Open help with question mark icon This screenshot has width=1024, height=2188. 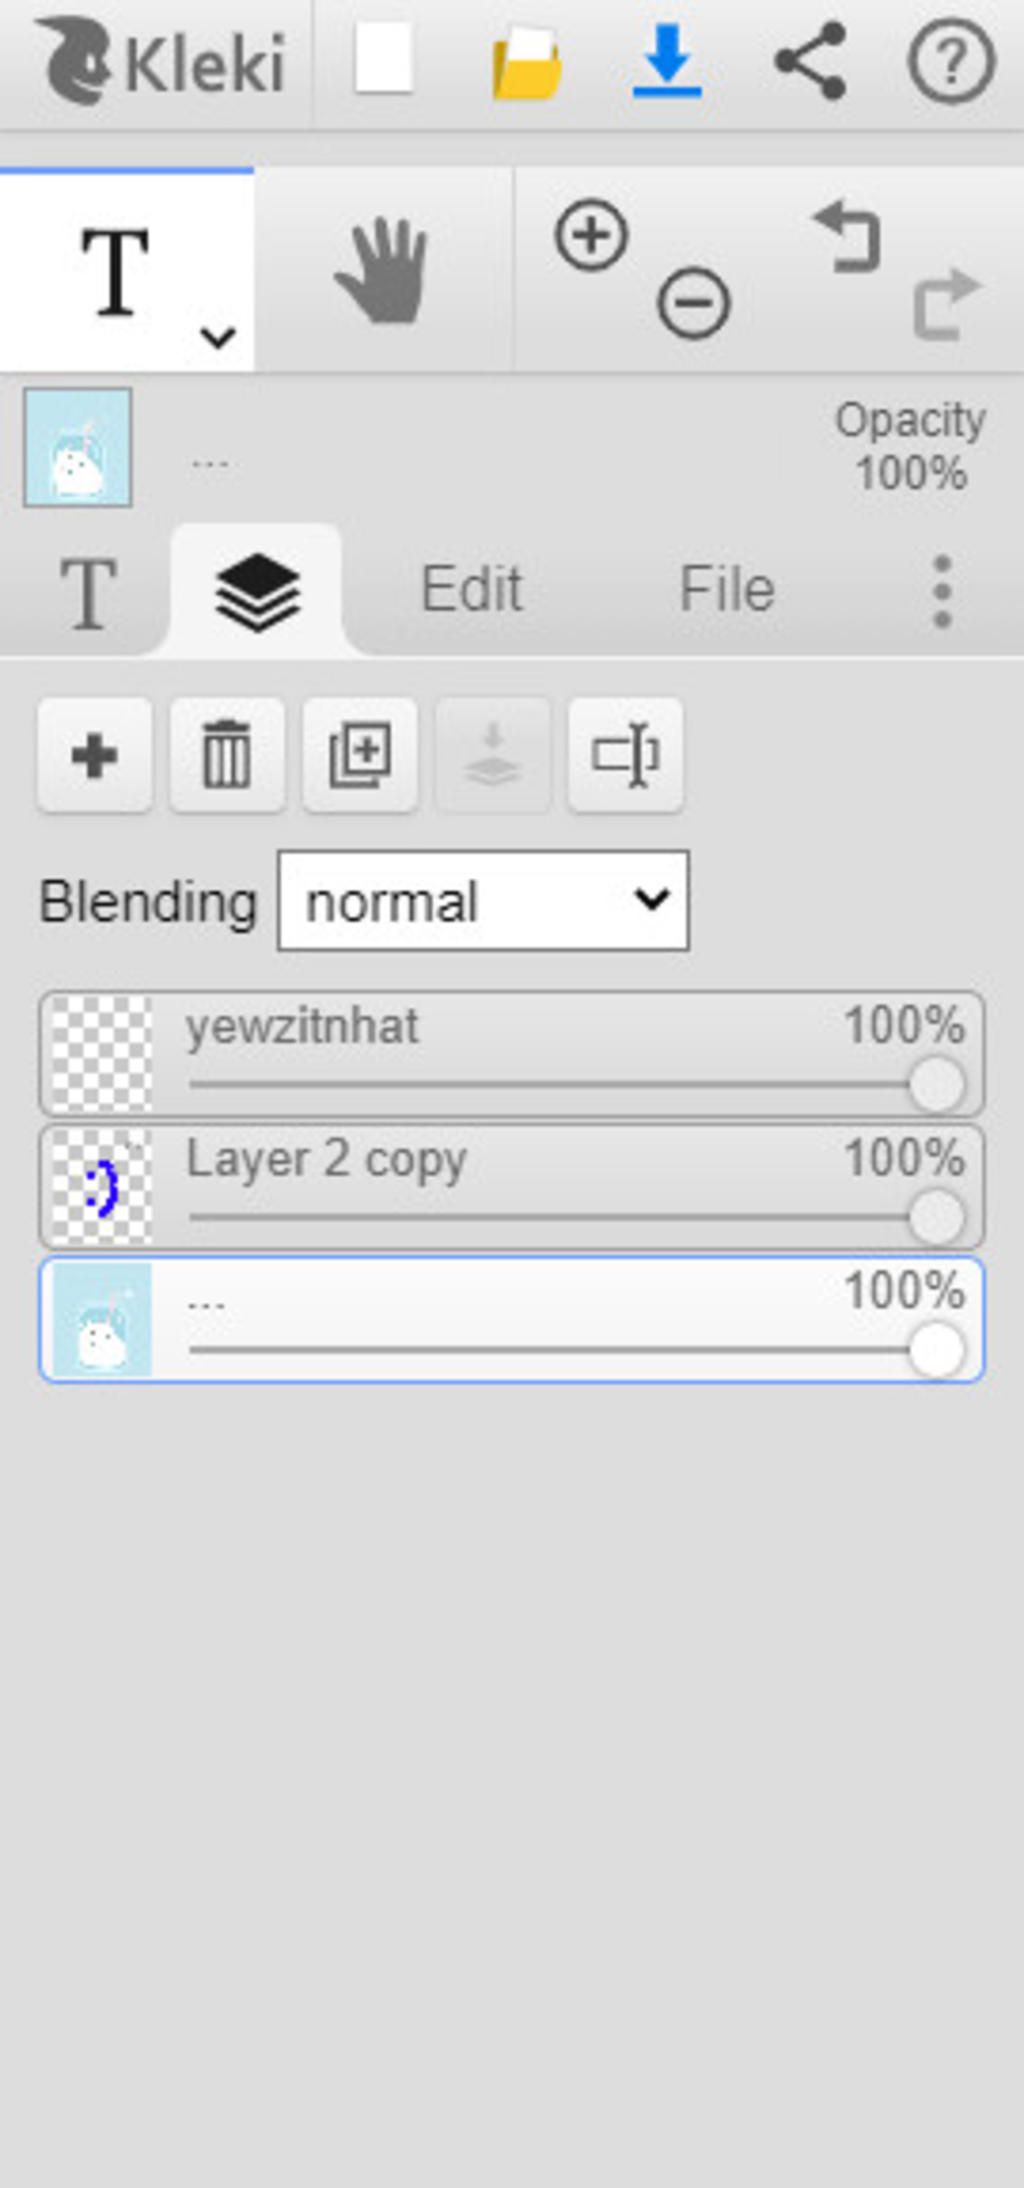coord(951,62)
